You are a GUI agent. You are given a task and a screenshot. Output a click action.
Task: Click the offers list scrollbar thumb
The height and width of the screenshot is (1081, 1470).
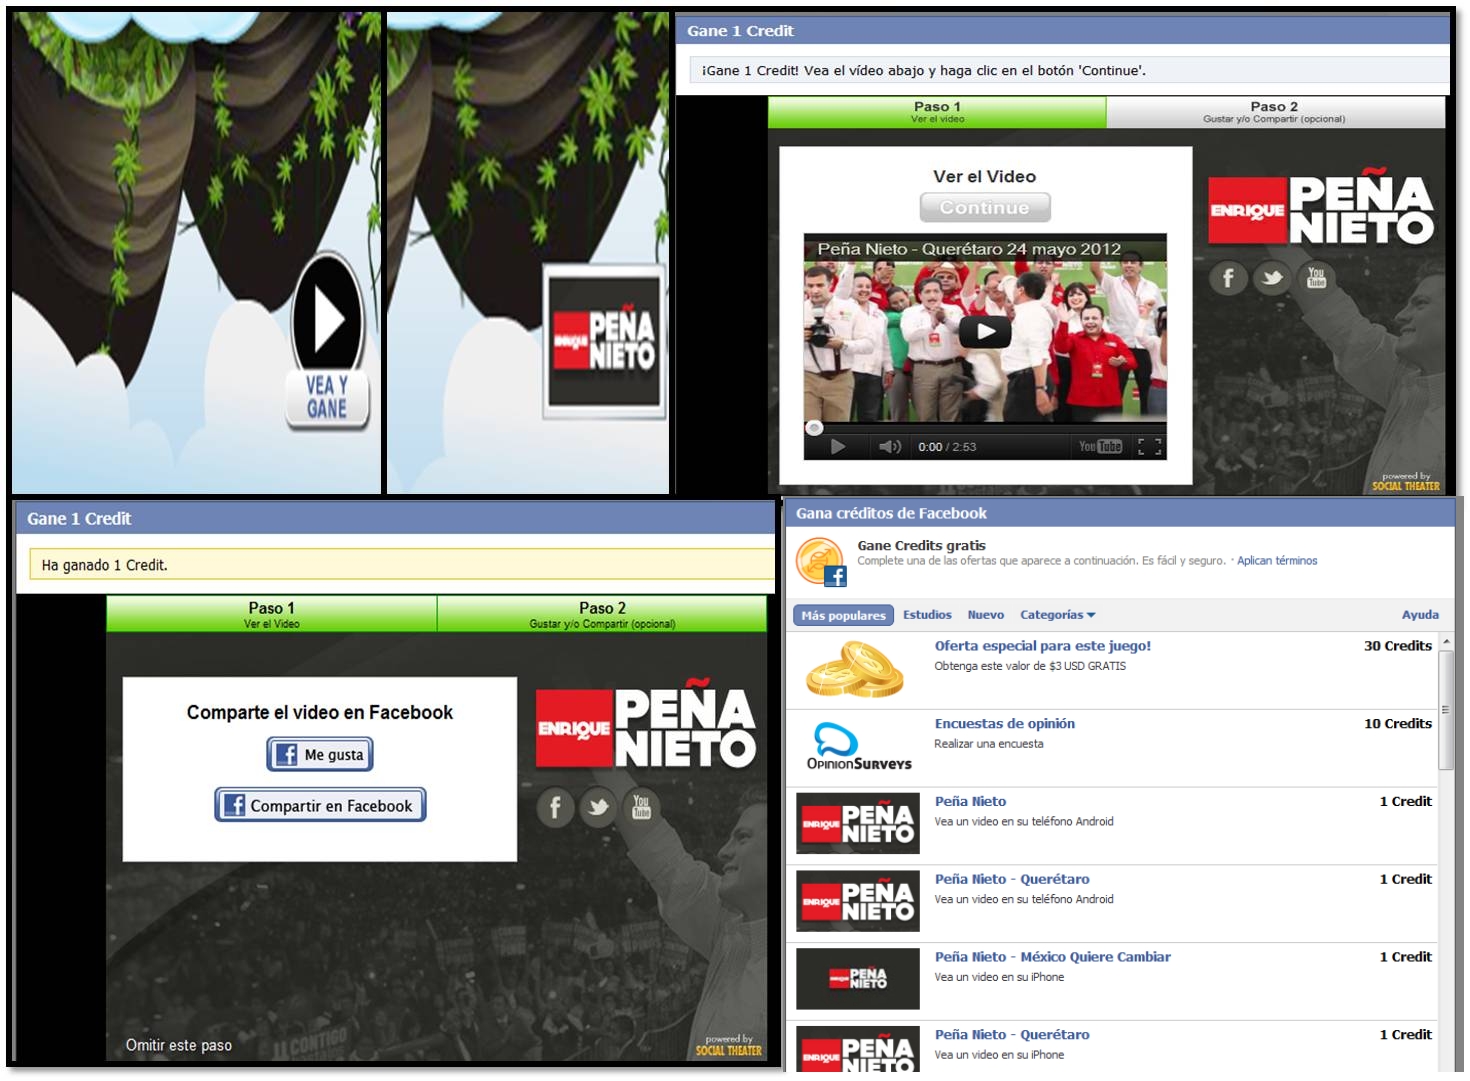(x=1446, y=710)
